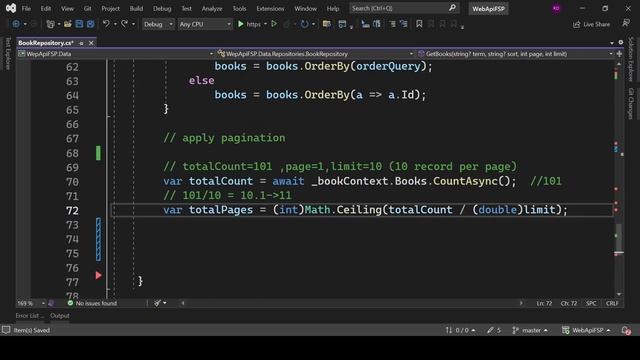640x360 pixels.
Task: Select the BookRepository.cs tab
Action: click(46, 43)
